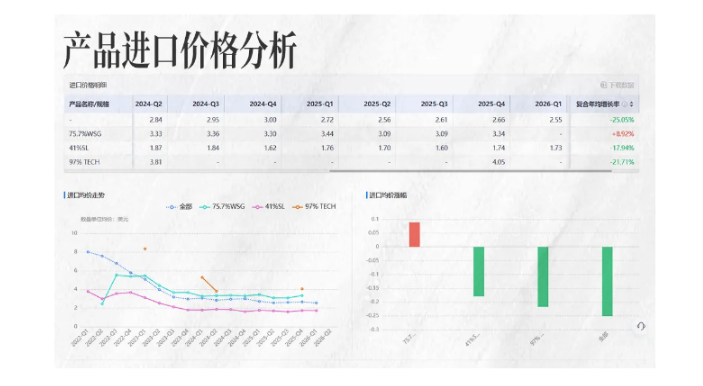Image resolution: width=703 pixels, height=386 pixels.
Task: Click the horizontal scrollbar below the table
Action: coord(471,171)
